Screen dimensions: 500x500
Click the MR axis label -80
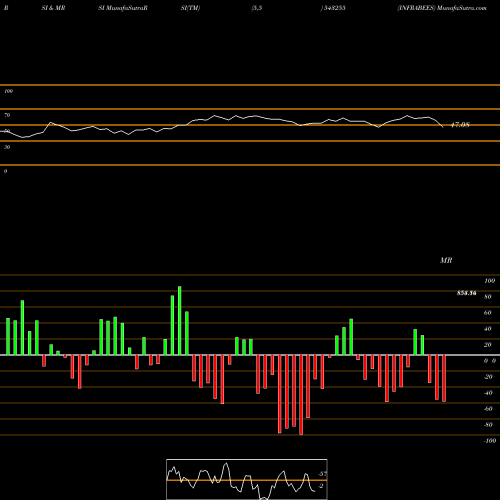(488, 425)
